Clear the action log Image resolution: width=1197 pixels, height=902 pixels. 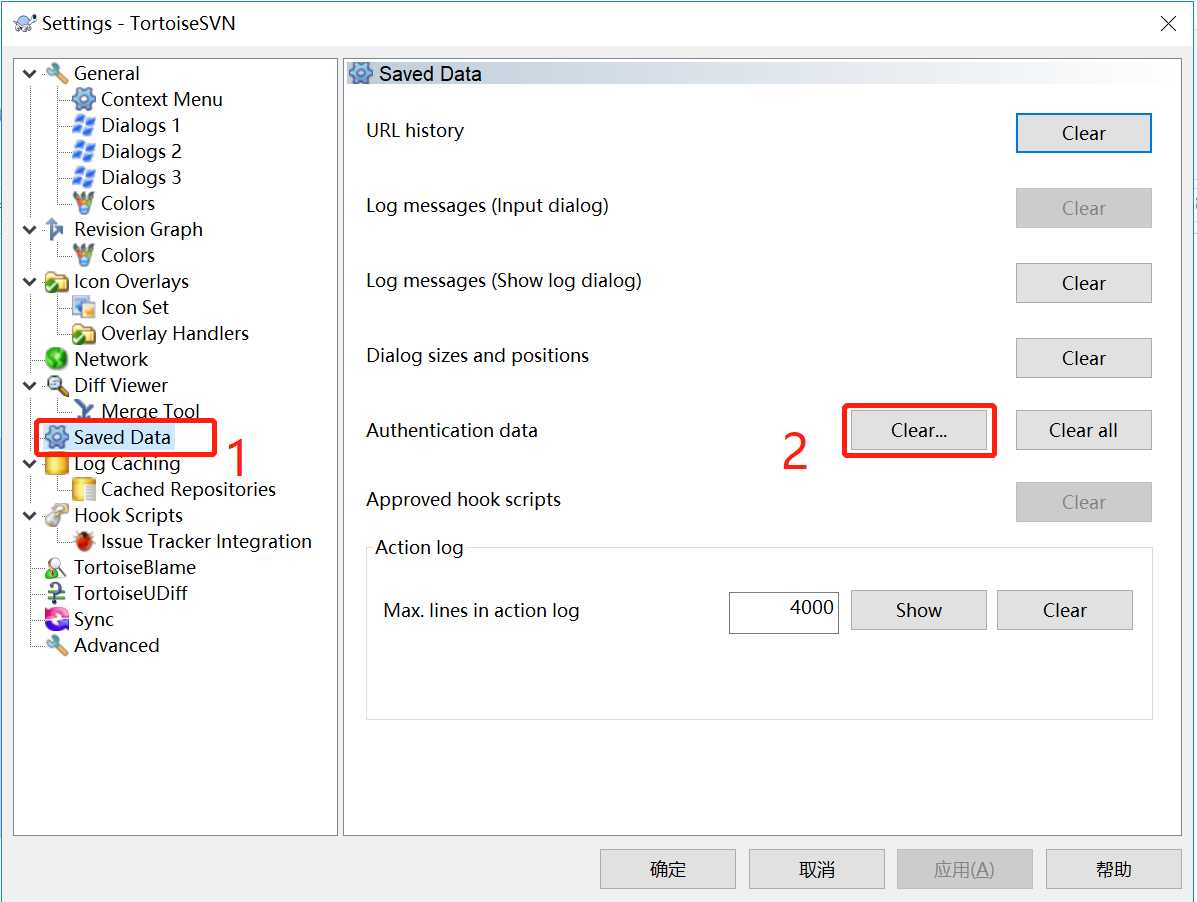coord(1064,610)
